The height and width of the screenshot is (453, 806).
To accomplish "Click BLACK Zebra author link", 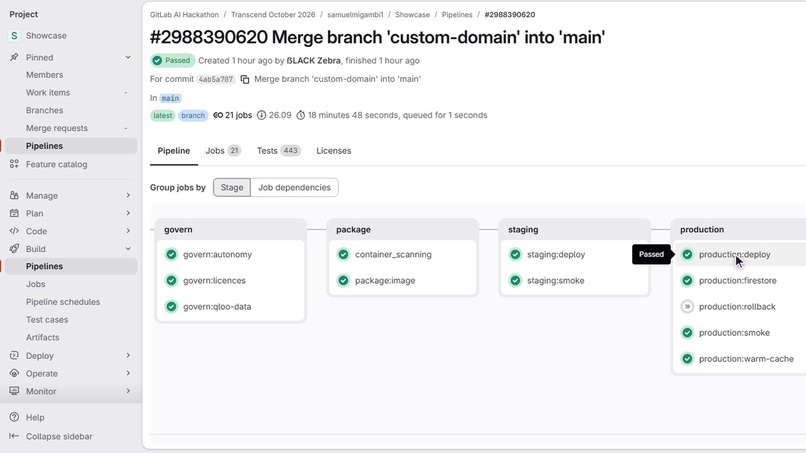I will click(313, 61).
